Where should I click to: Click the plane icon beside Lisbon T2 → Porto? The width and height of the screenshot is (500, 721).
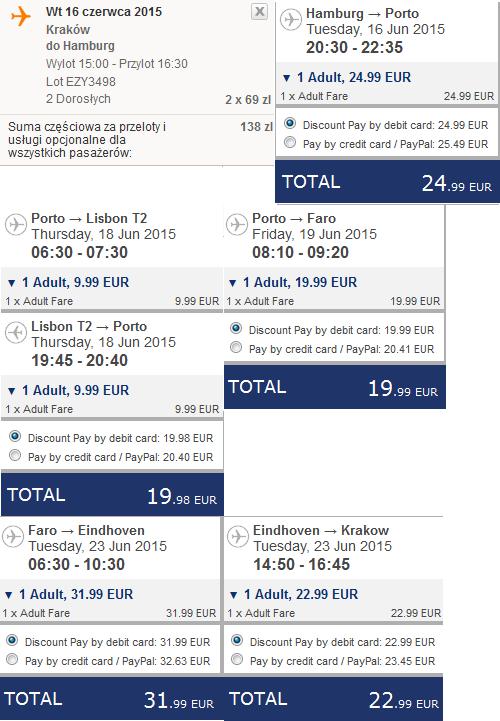pos(16,333)
